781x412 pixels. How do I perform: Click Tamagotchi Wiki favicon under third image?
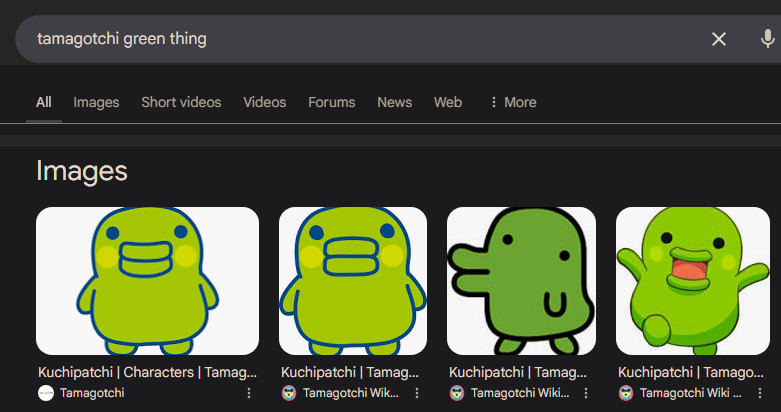pyautogui.click(x=457, y=393)
